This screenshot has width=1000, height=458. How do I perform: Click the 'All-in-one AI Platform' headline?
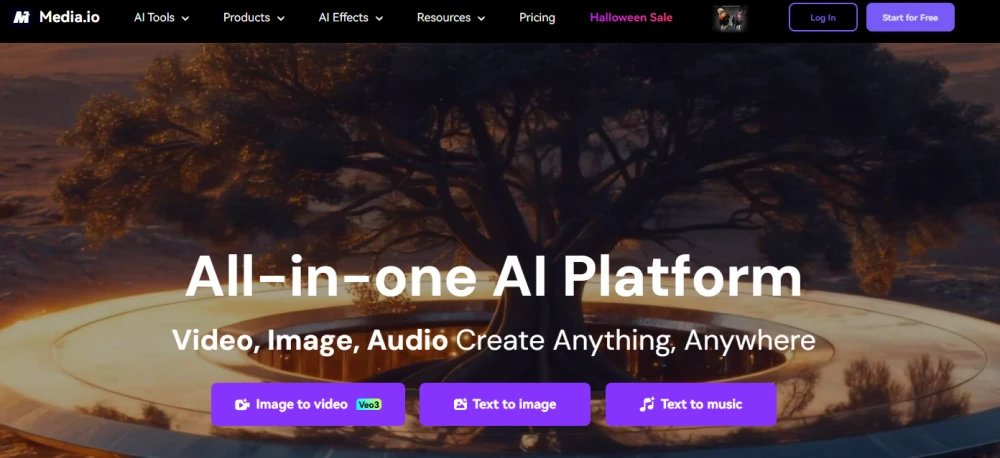point(494,277)
